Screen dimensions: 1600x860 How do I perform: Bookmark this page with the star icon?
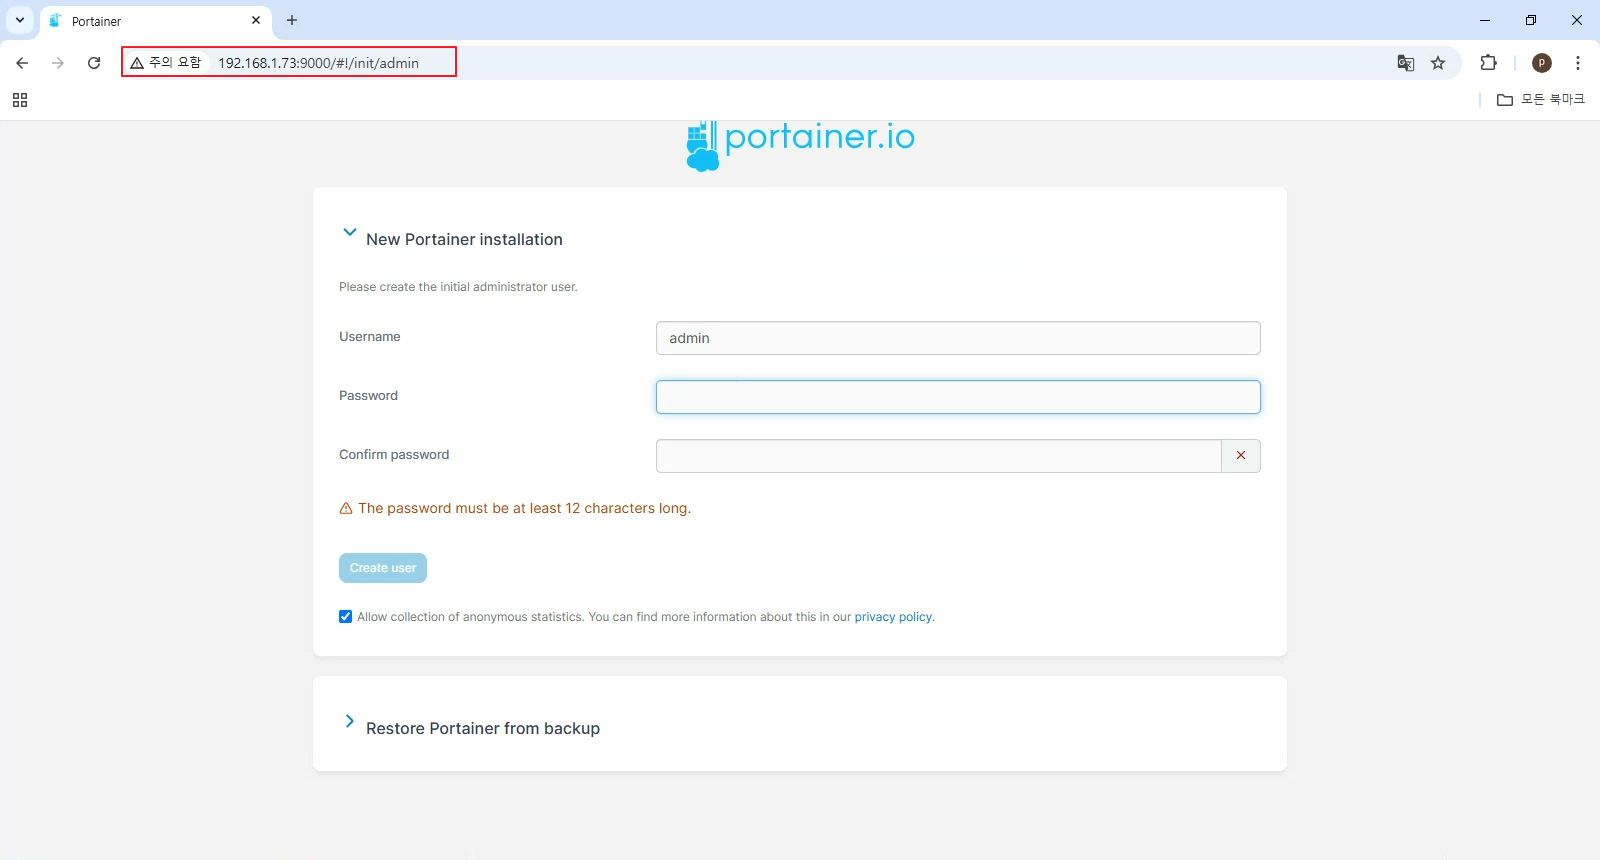(1438, 63)
